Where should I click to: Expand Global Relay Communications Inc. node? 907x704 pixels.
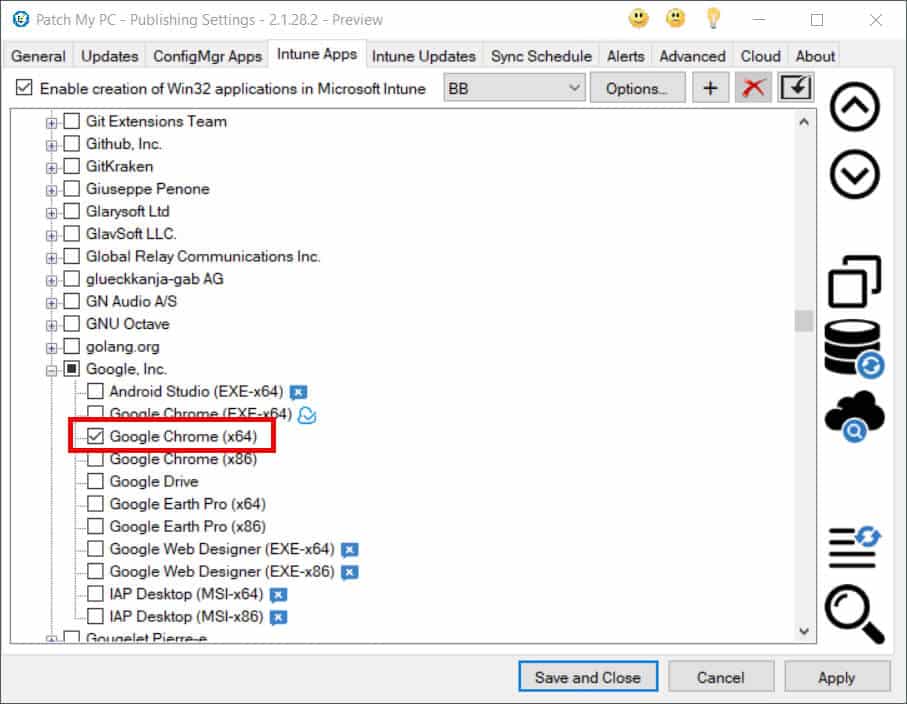point(51,258)
